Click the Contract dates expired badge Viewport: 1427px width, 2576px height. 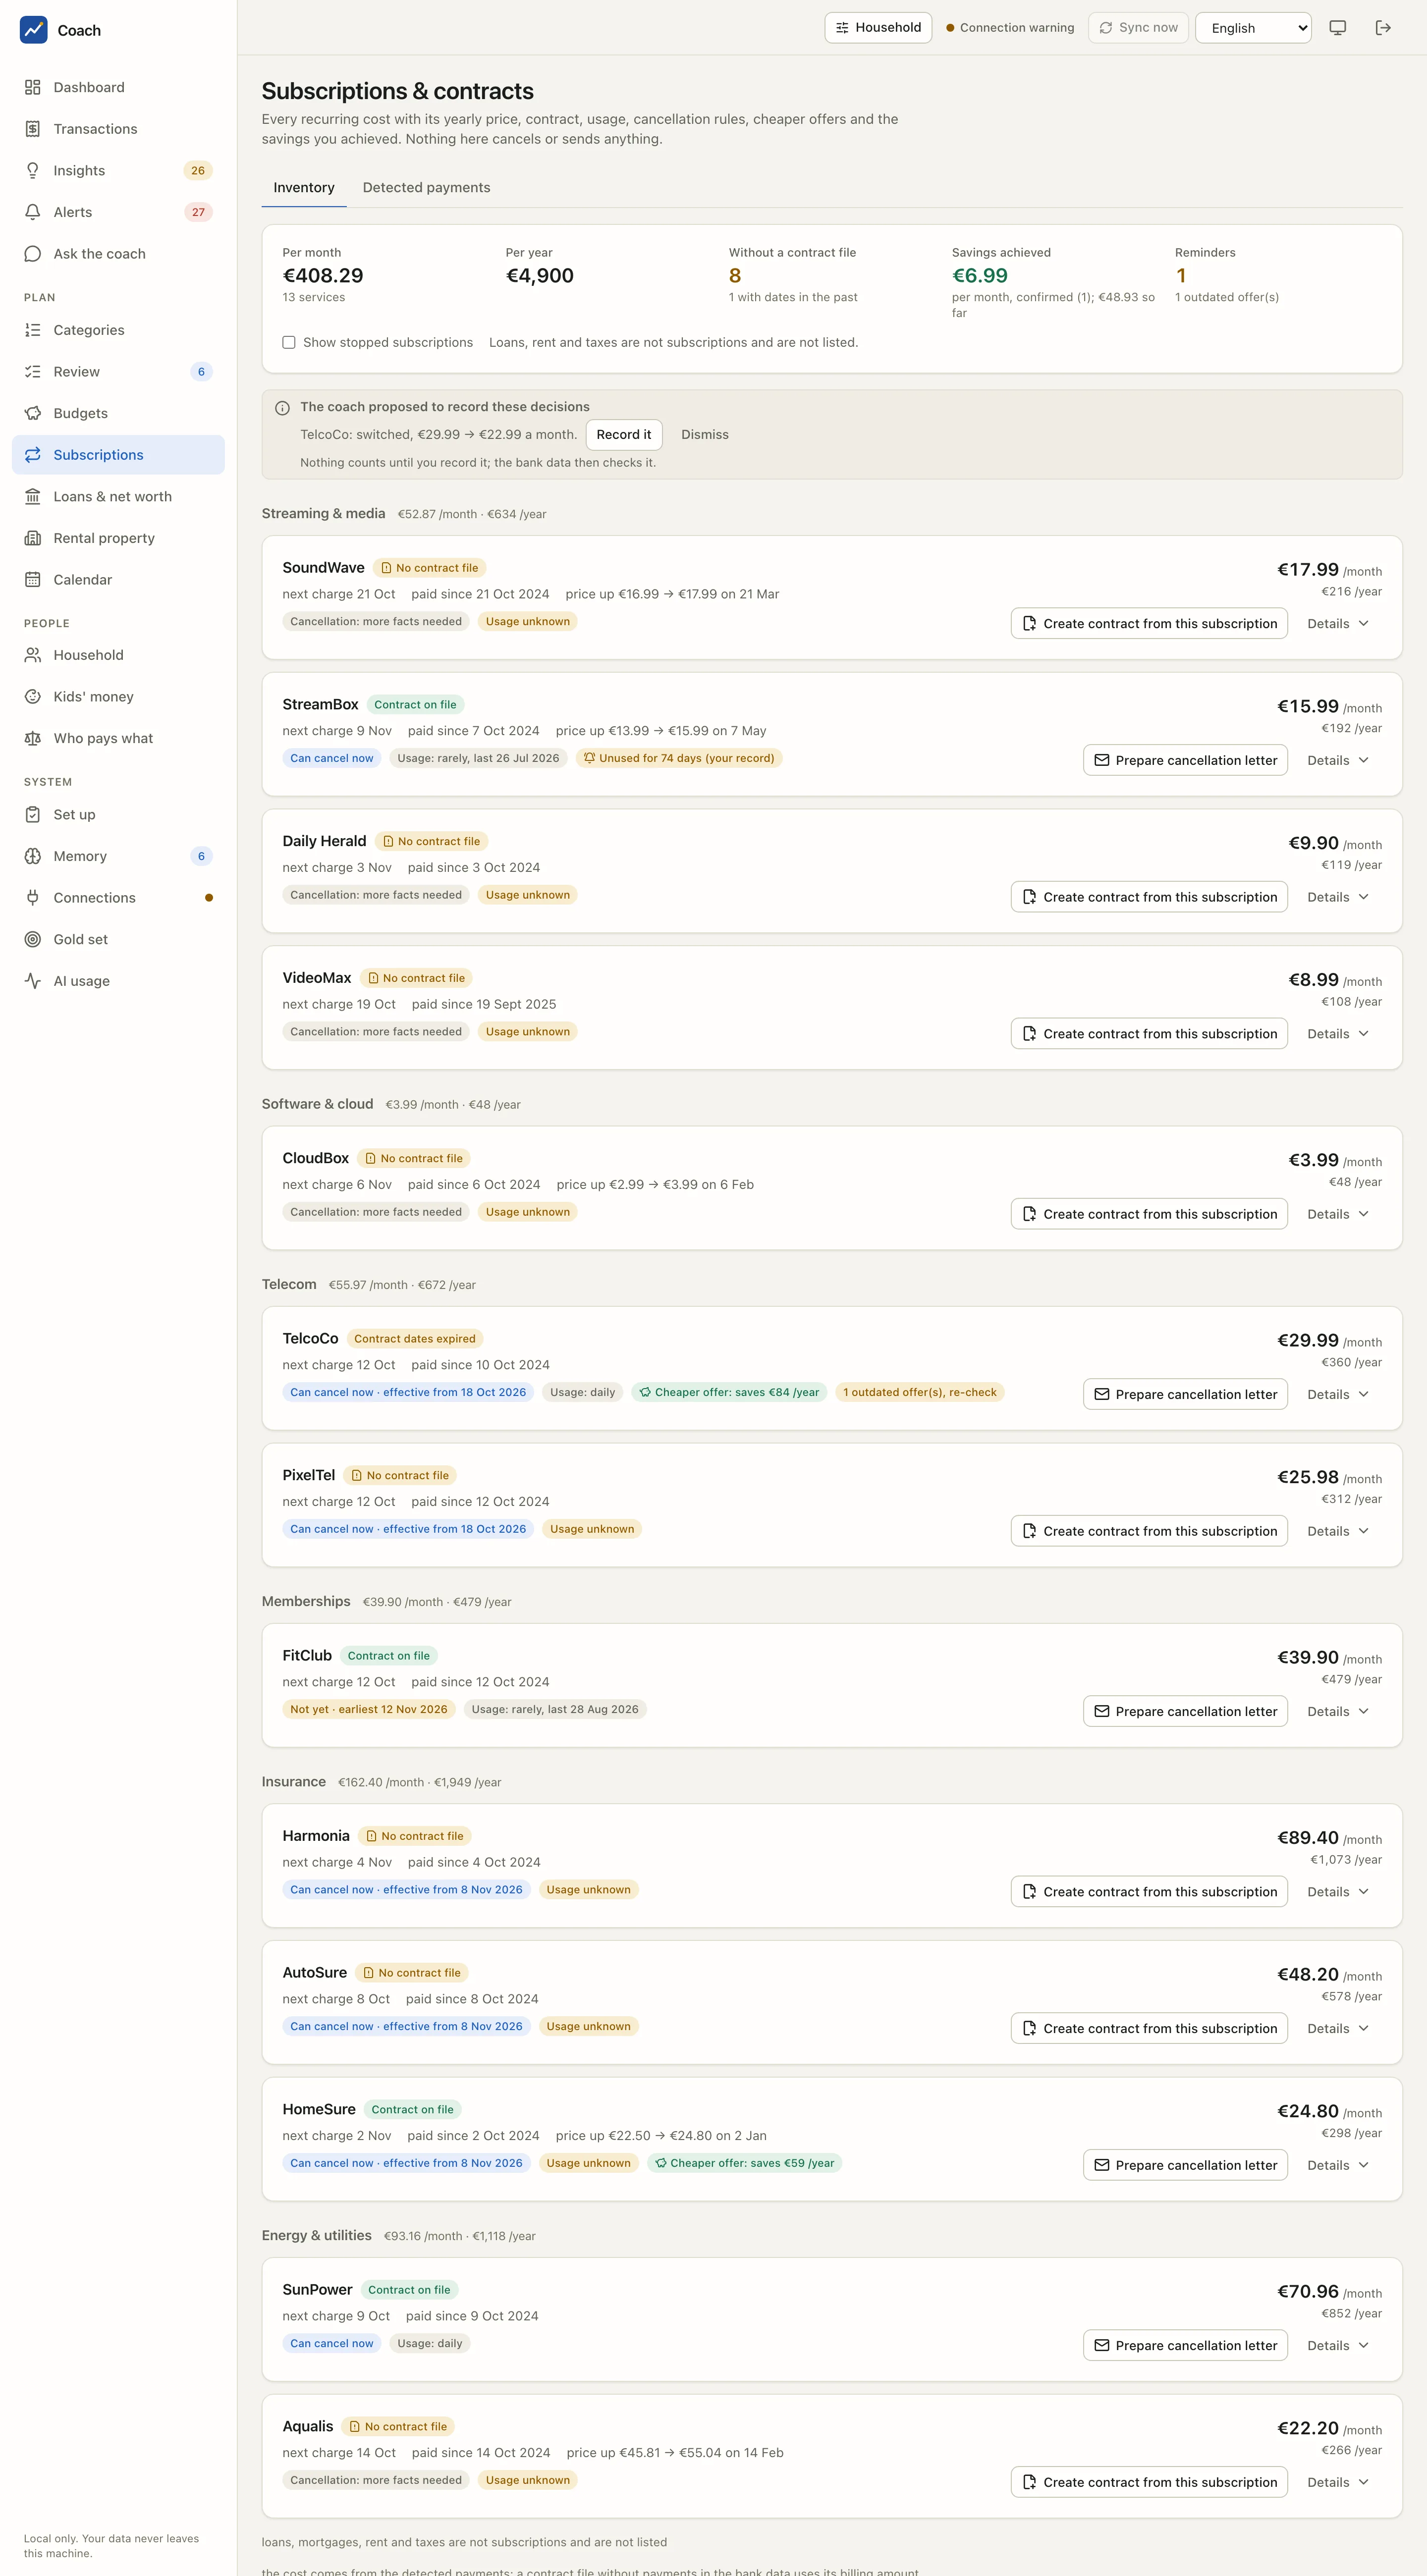point(415,1339)
